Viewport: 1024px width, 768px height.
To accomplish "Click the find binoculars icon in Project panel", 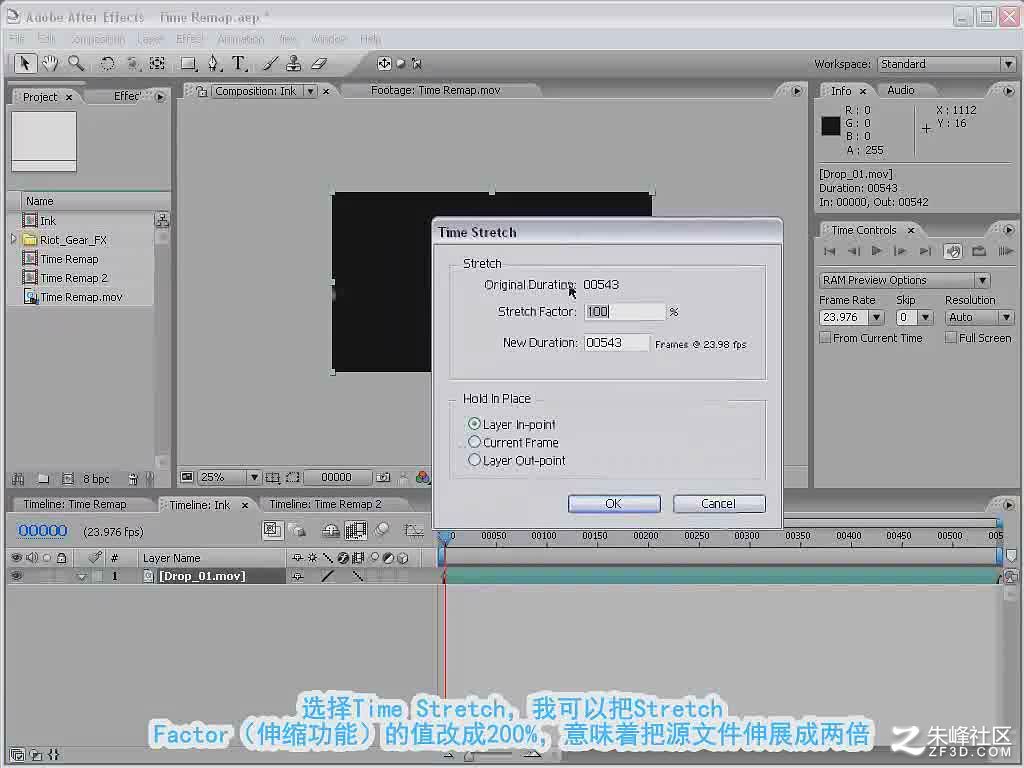I will 18,479.
